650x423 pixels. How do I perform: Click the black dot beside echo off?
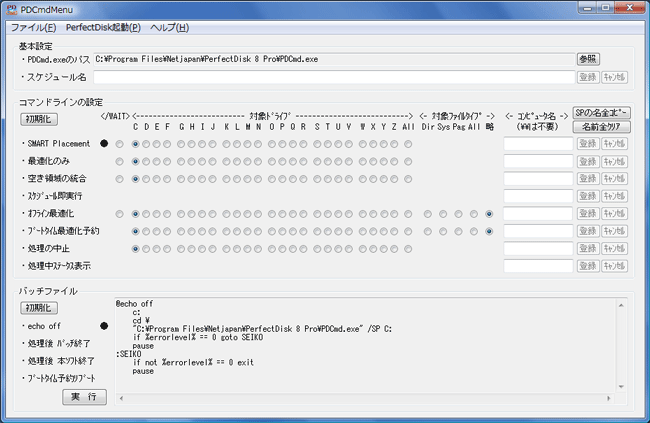tap(103, 326)
